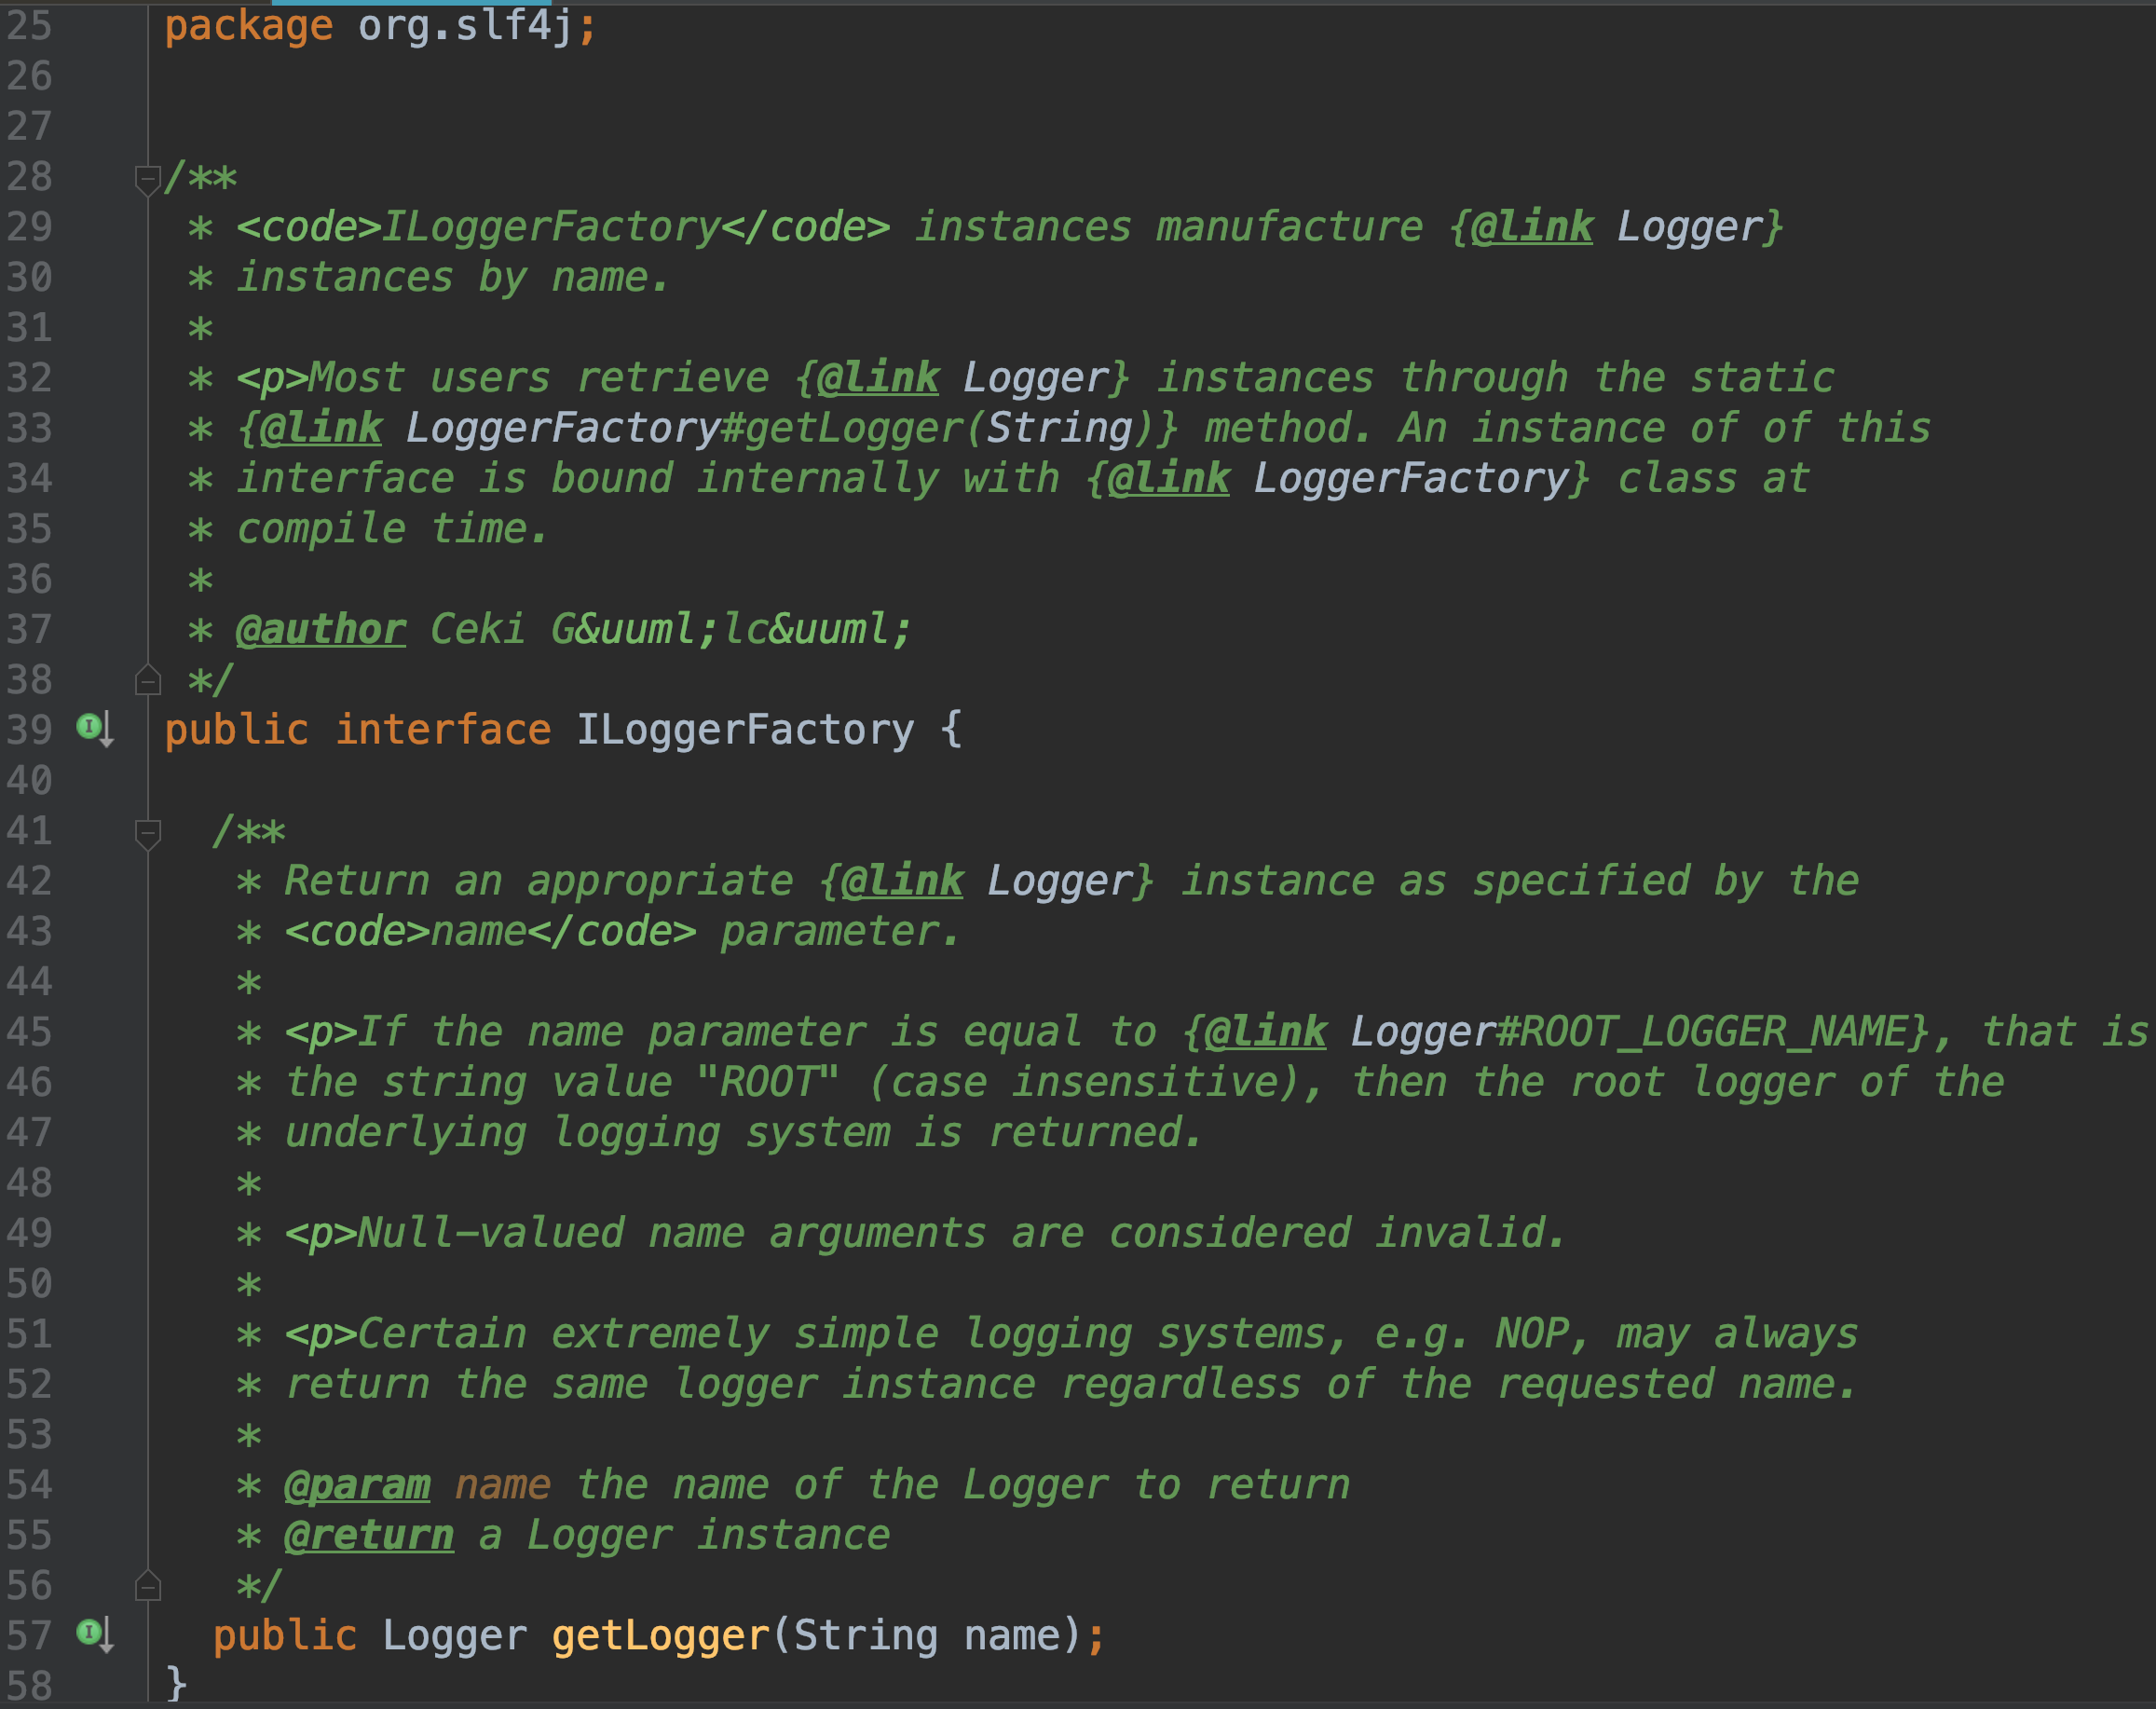Click line number 25 in the gutter
The image size is (2156, 1709).
point(29,26)
